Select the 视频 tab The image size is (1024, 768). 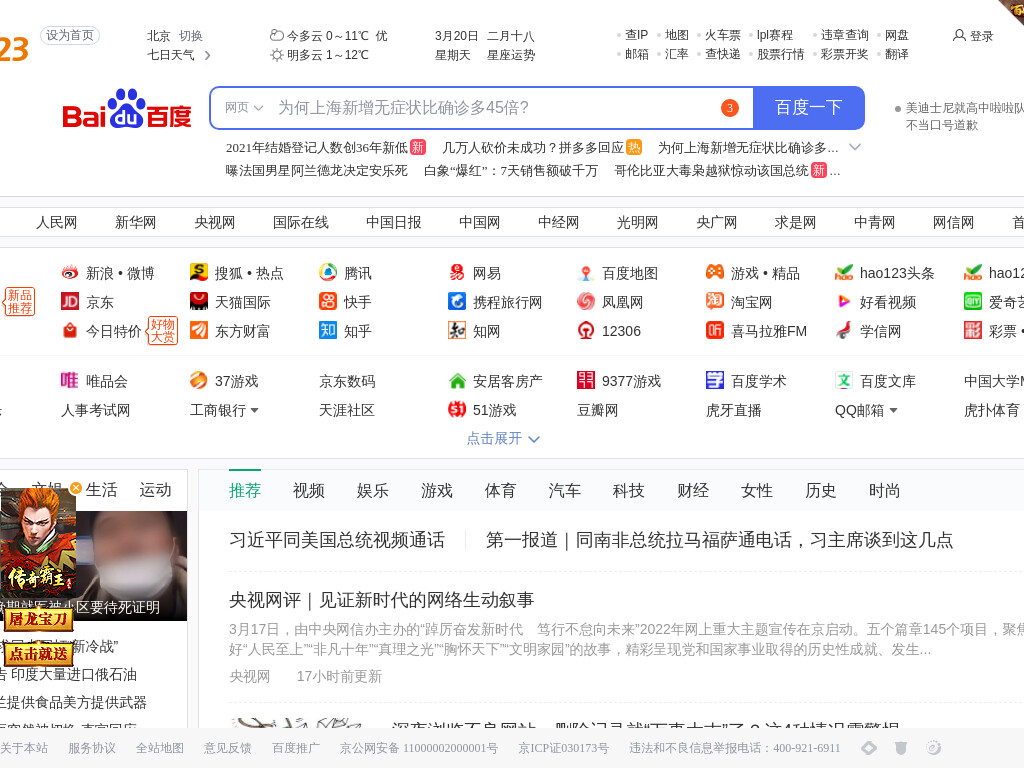[x=309, y=490]
